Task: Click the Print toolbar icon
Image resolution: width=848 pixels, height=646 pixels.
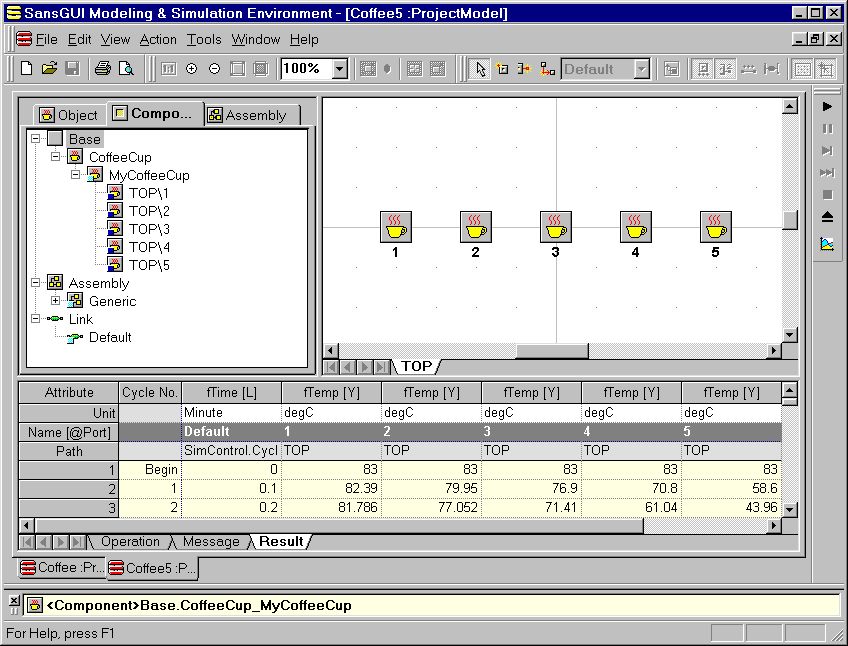Action: [102, 69]
